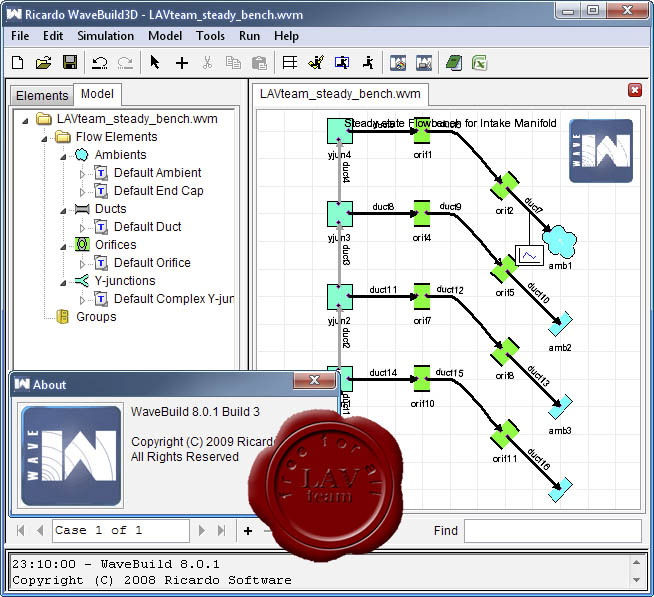Open the Run menu
This screenshot has width=654, height=597.
tap(249, 36)
